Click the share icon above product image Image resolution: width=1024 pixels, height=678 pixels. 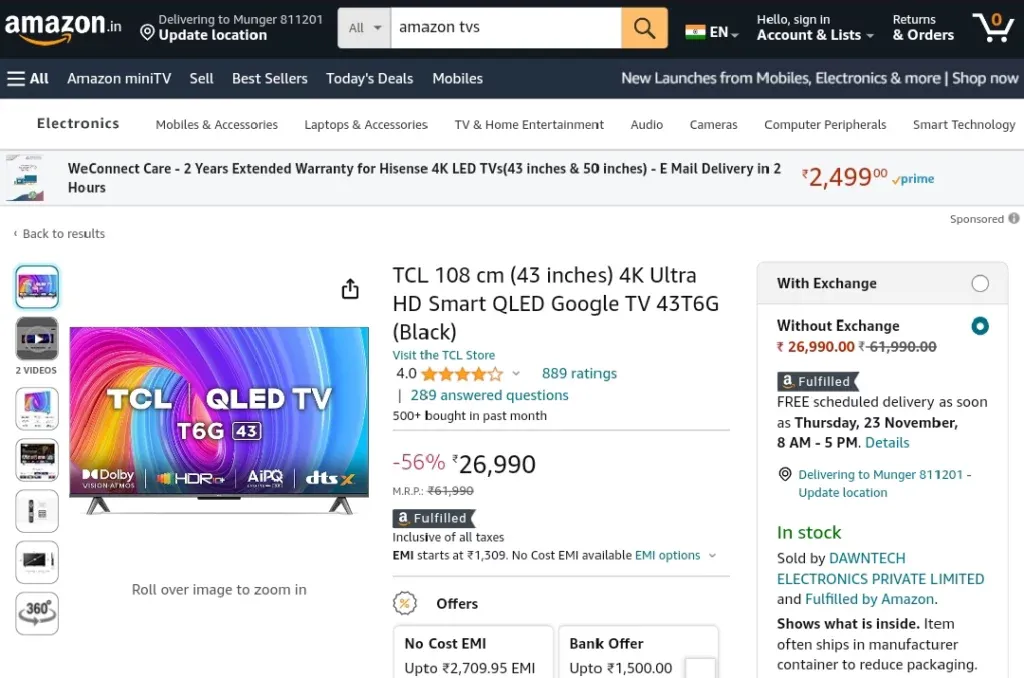[x=350, y=289]
